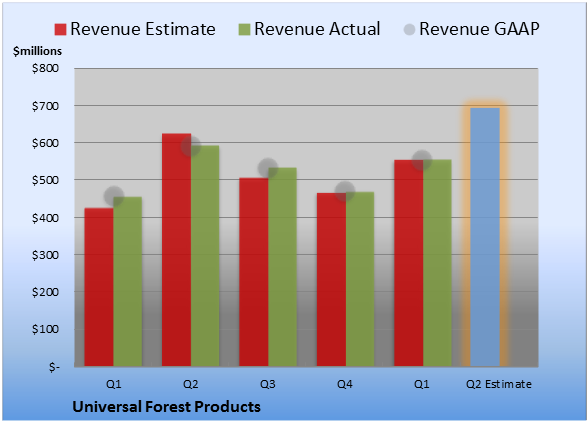The width and height of the screenshot is (588, 422).
Task: Click the '$500' y-axis label
Action: click(45, 180)
